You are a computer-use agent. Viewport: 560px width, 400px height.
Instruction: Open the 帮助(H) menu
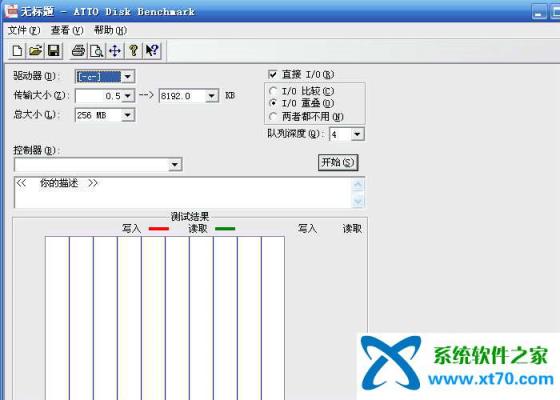tap(110, 30)
